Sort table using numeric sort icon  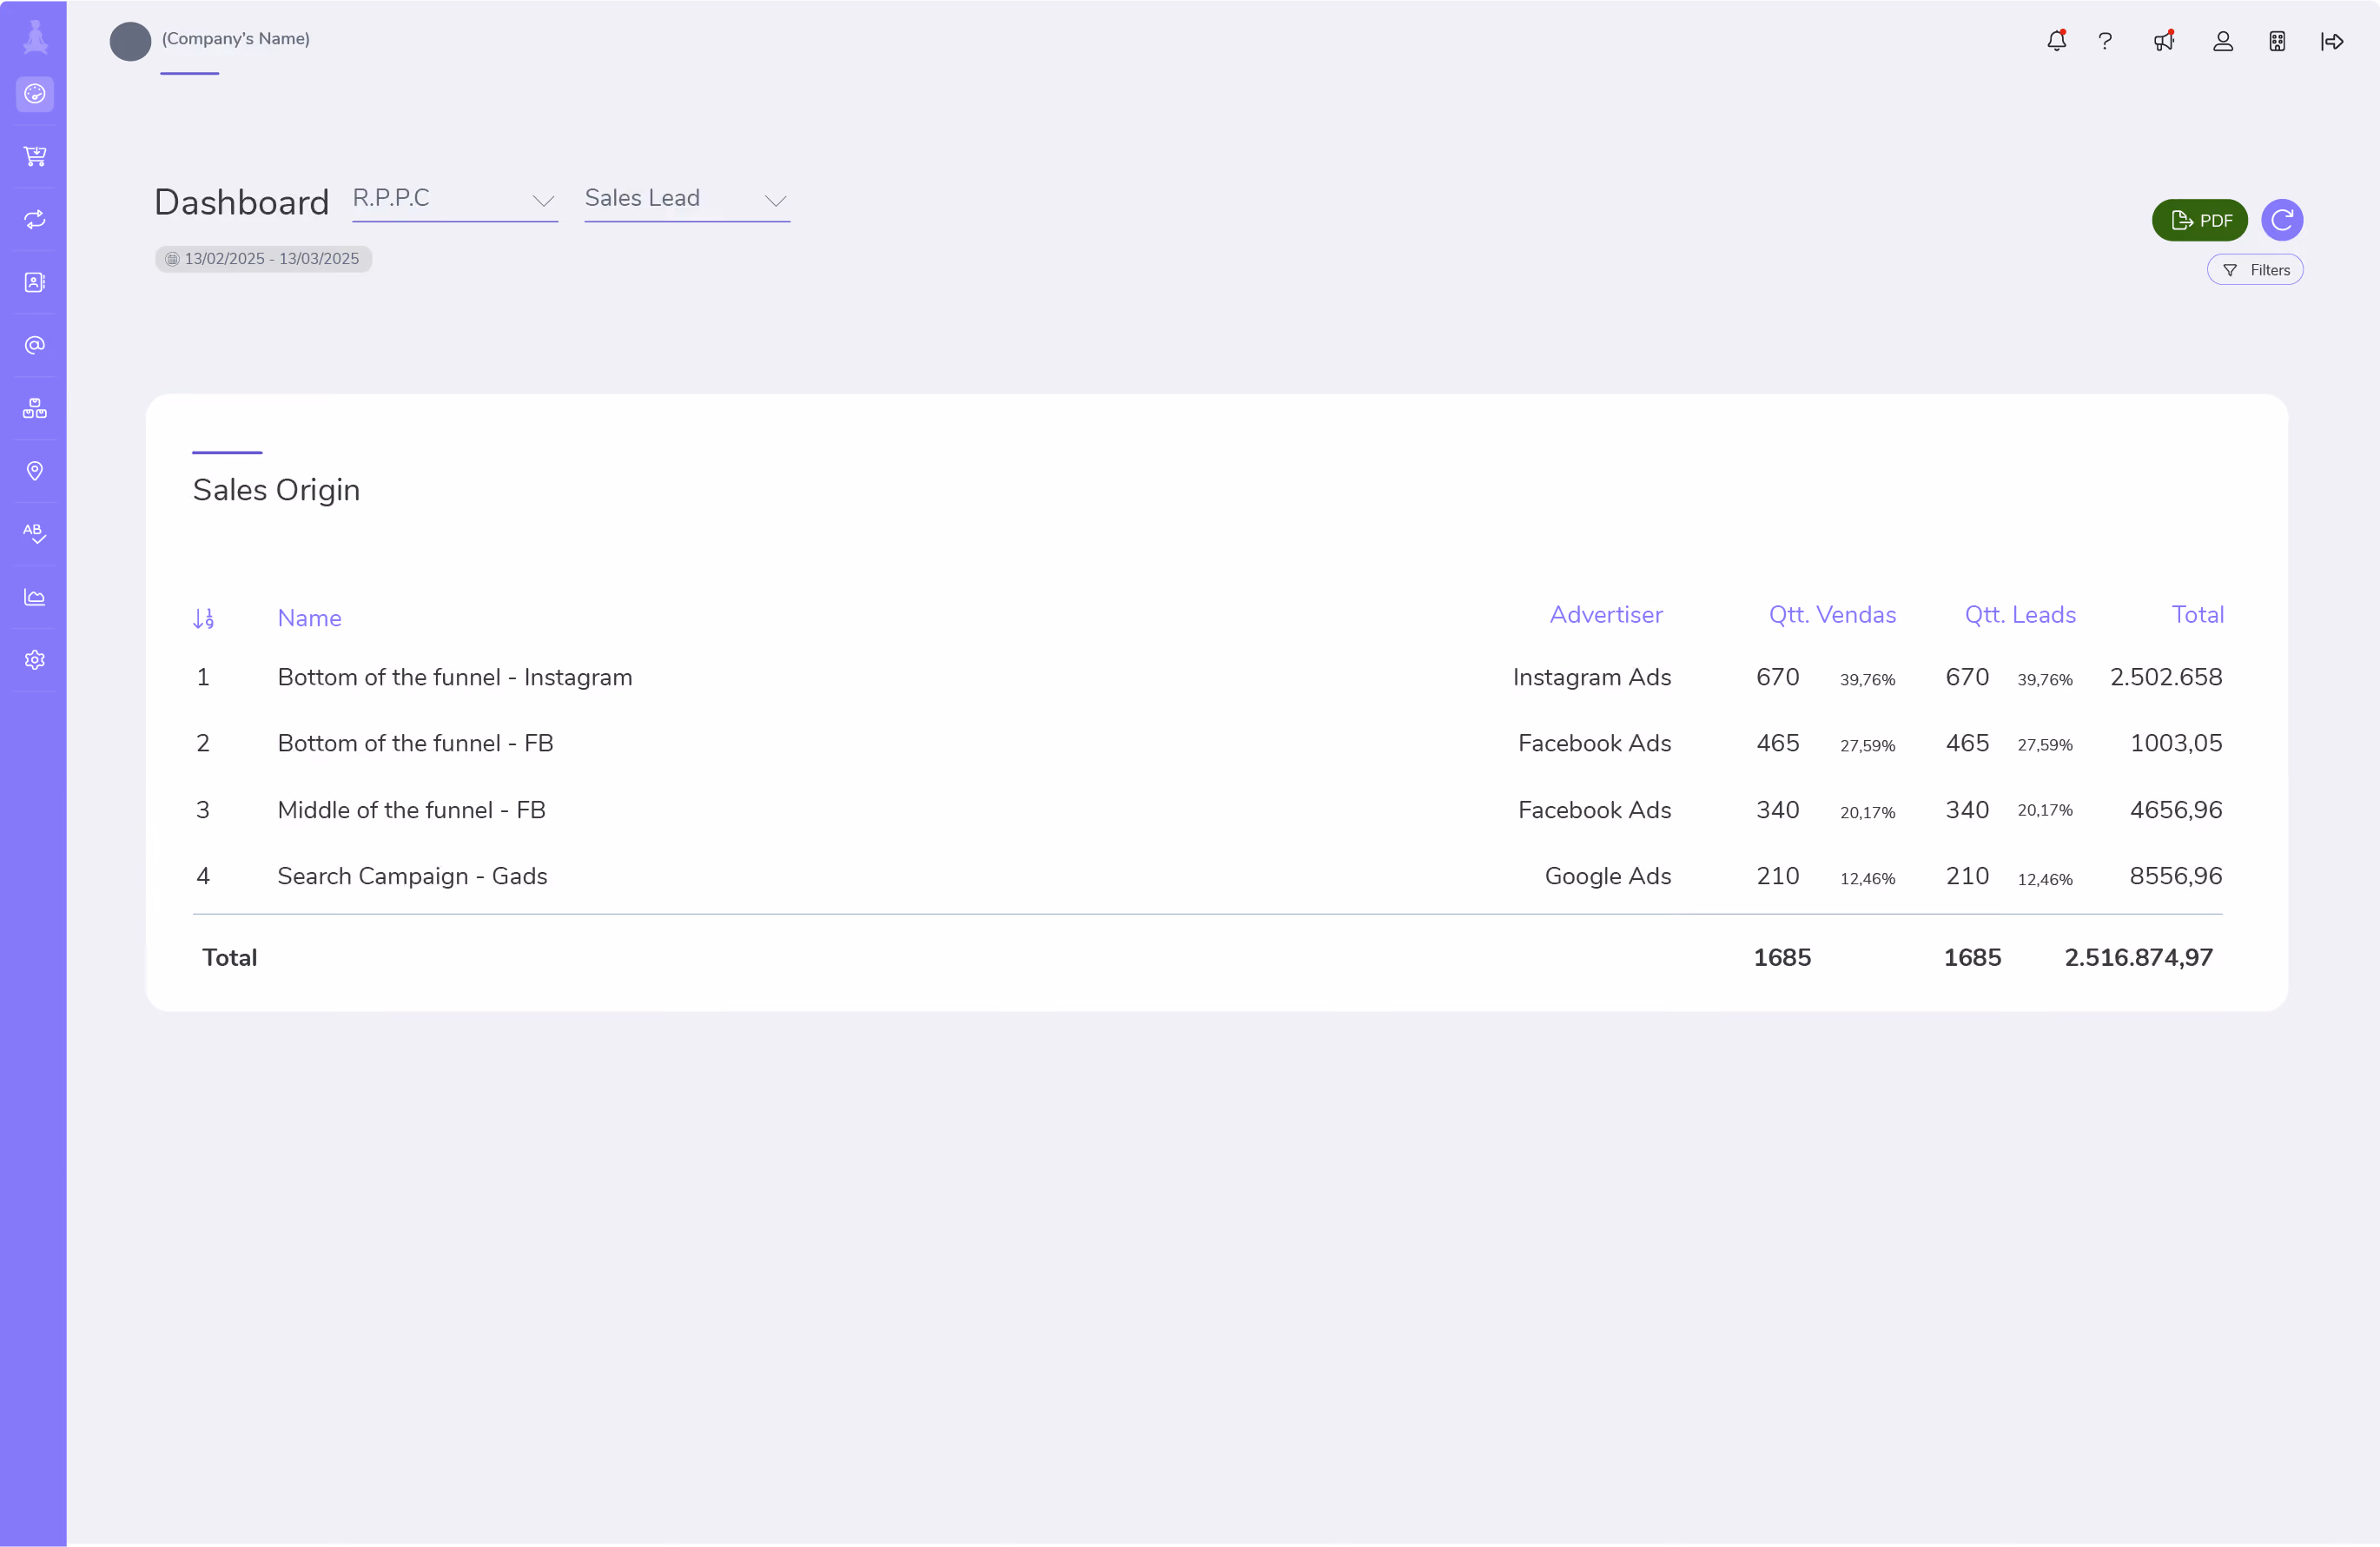pyautogui.click(x=203, y=619)
